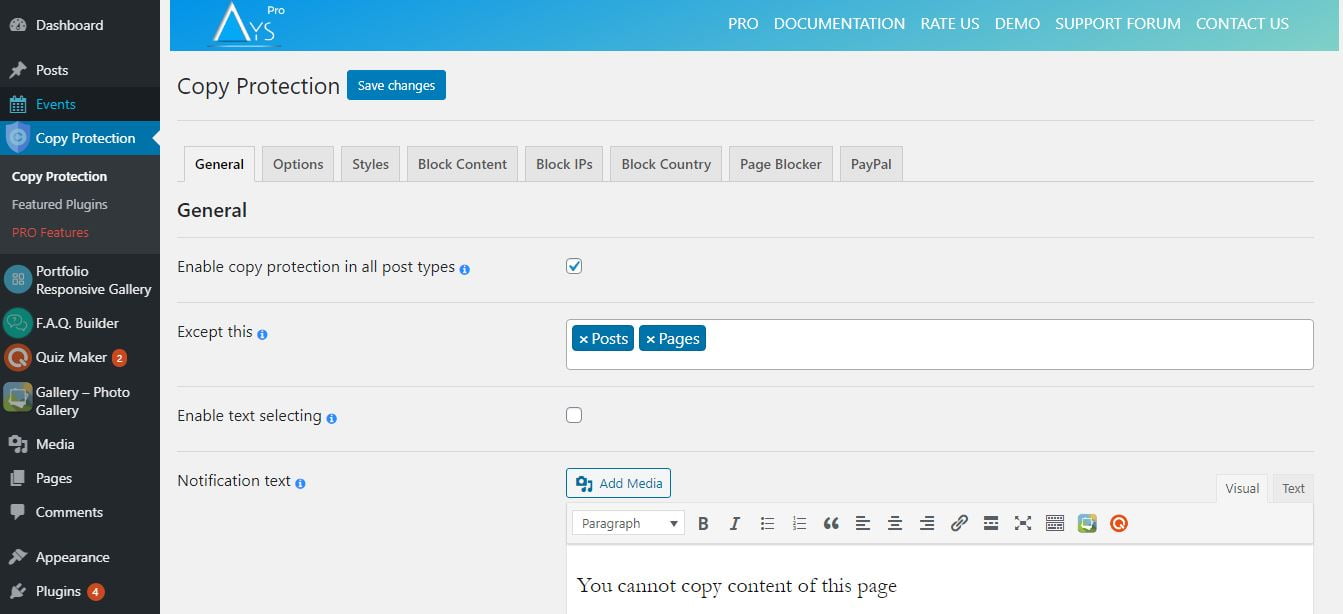
Task: Switch to the General tab
Action: (219, 164)
